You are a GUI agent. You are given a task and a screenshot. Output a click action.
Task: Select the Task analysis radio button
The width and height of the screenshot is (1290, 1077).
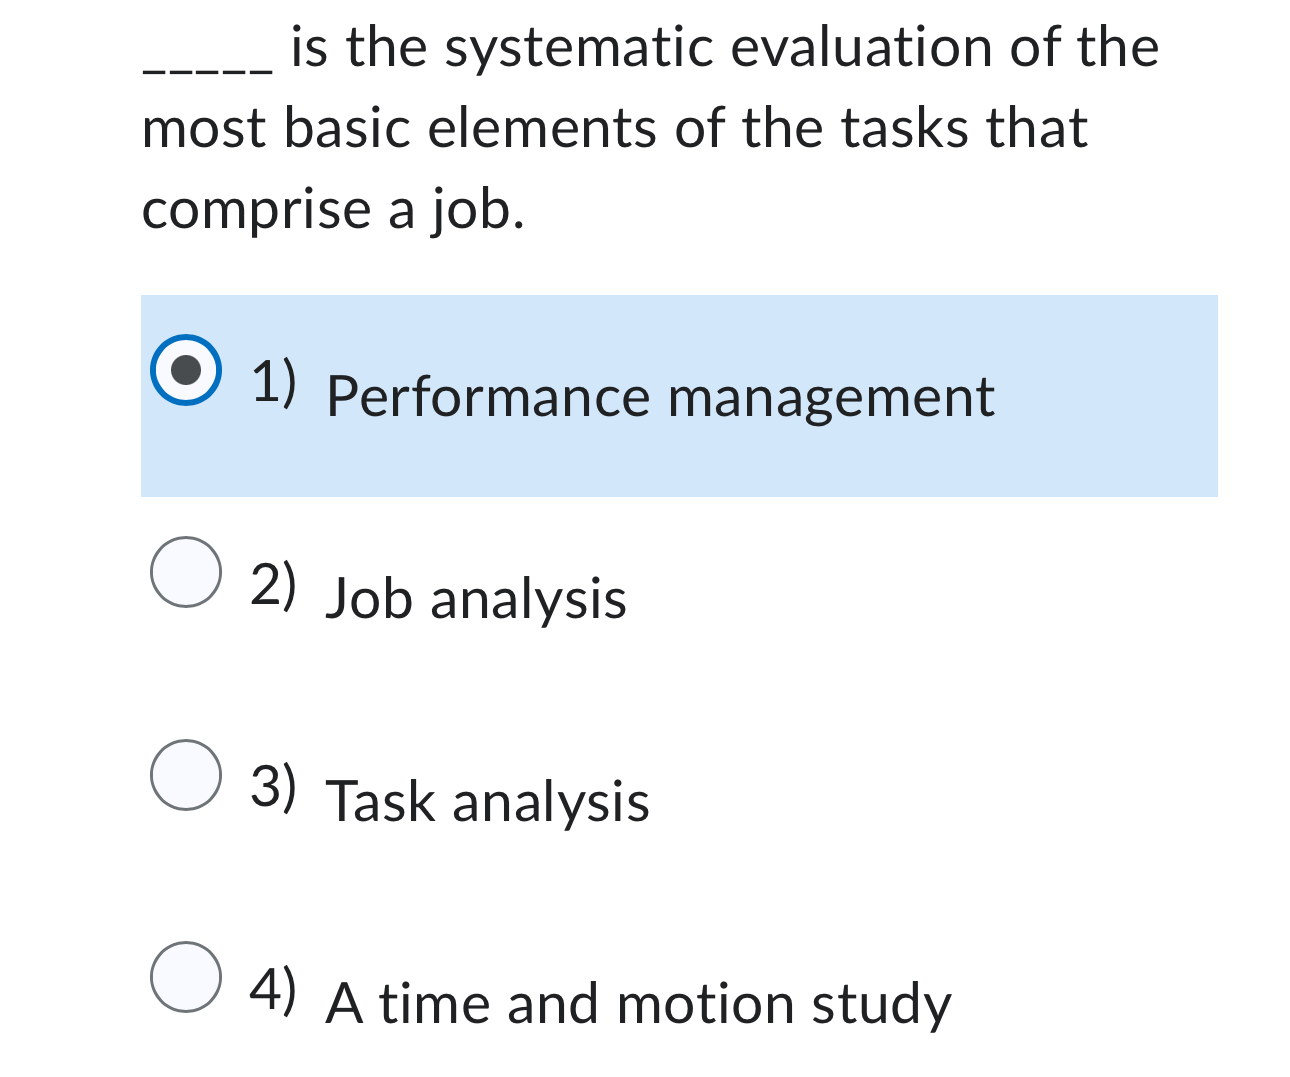(x=186, y=775)
